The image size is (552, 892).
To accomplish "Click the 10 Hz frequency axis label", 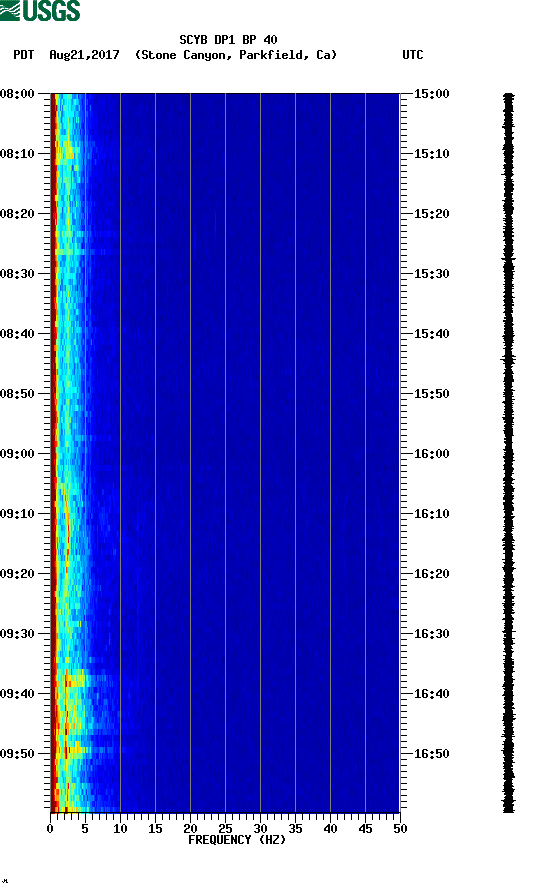I will coord(120,829).
